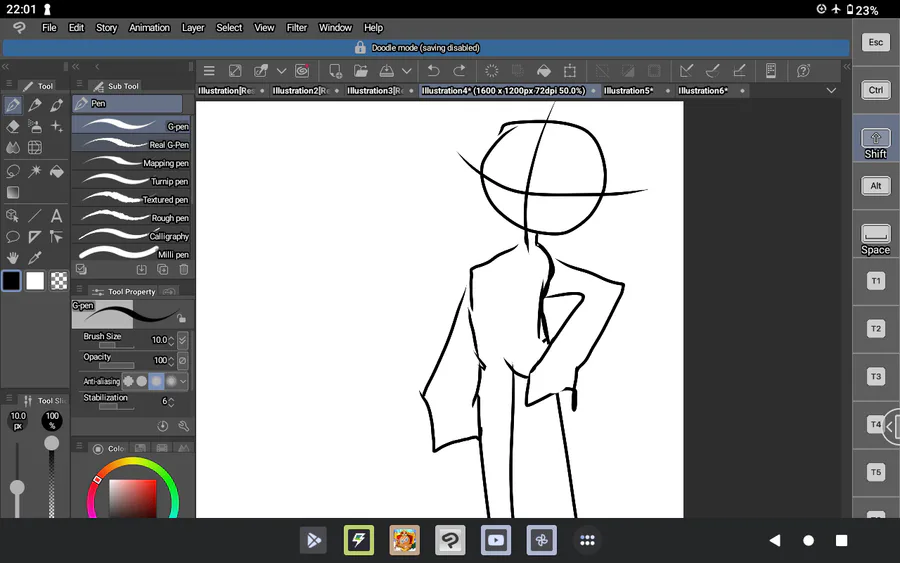Select the Liquify mesh tool
This screenshot has width=900, height=563.
[x=35, y=147]
